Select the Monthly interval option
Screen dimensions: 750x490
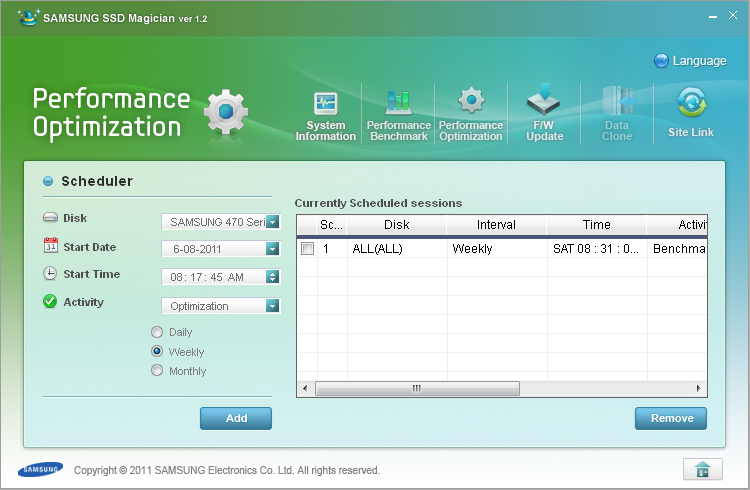pyautogui.click(x=178, y=371)
